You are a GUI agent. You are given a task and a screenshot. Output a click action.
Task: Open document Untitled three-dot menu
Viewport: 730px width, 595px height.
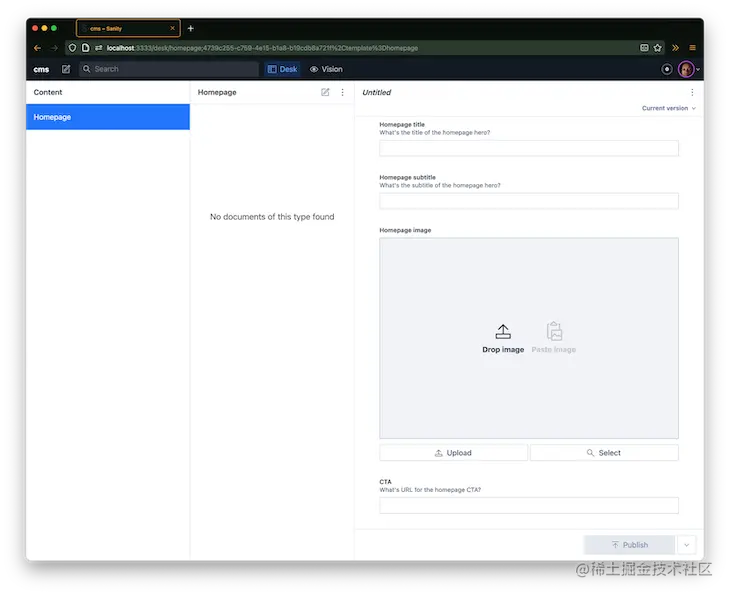pos(692,92)
